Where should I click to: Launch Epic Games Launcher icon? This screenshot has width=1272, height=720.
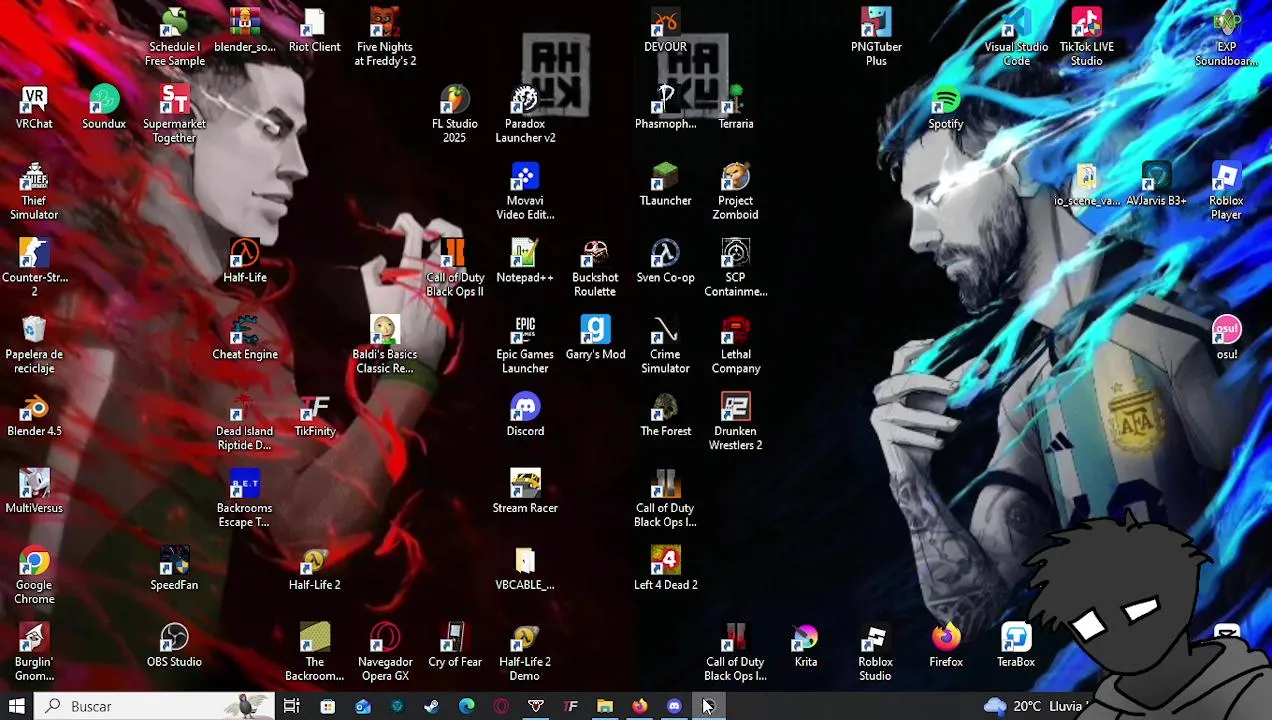click(x=525, y=345)
